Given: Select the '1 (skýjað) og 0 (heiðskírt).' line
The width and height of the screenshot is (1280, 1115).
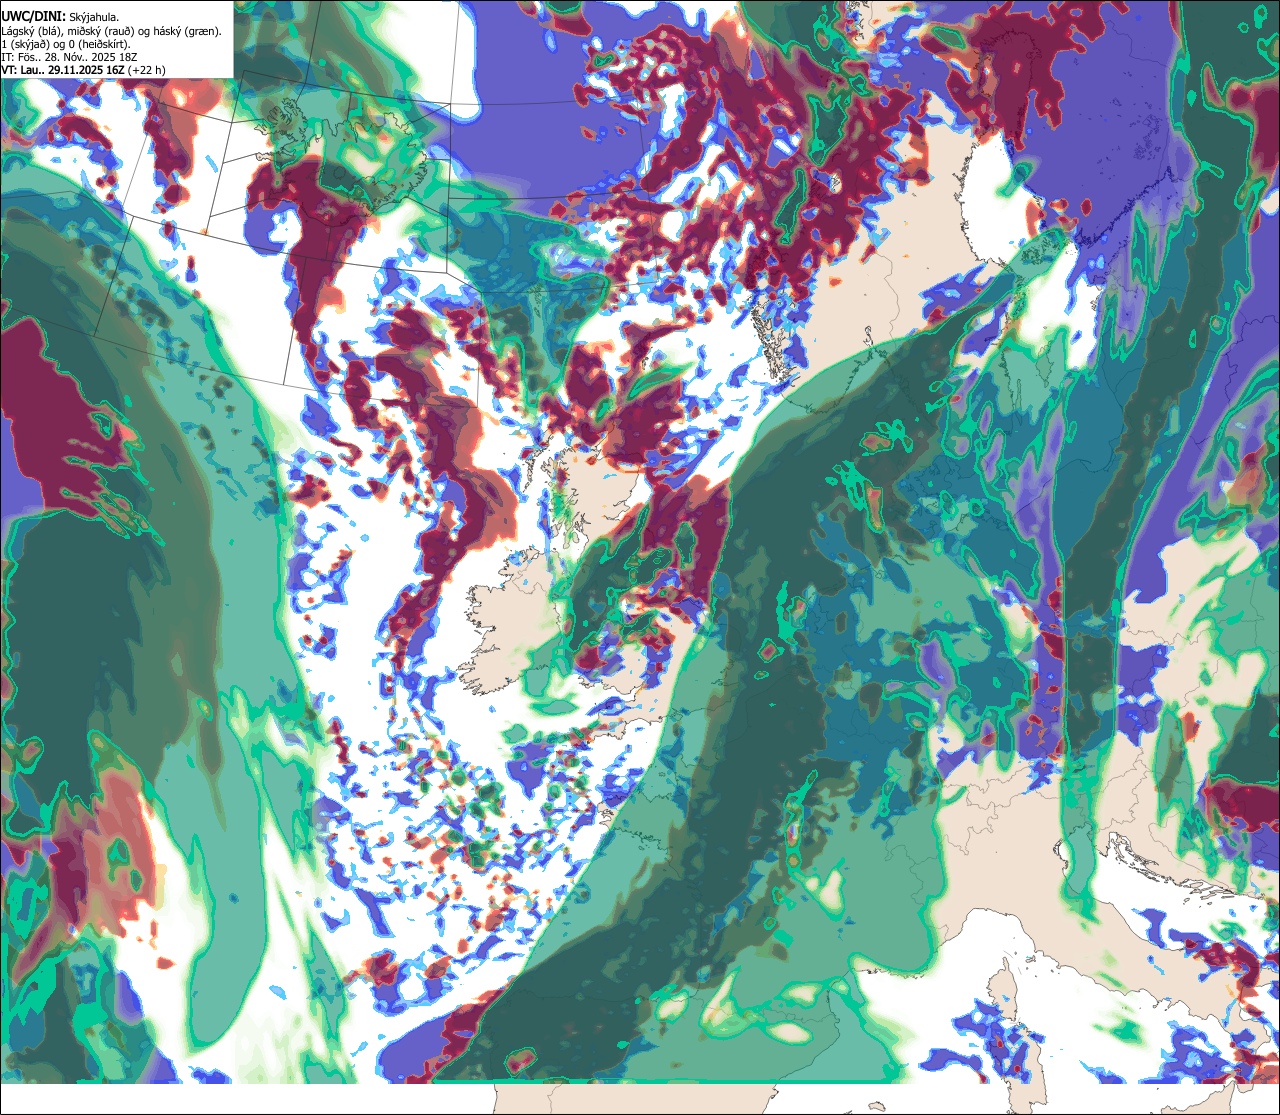Looking at the screenshot, I should pos(66,44).
